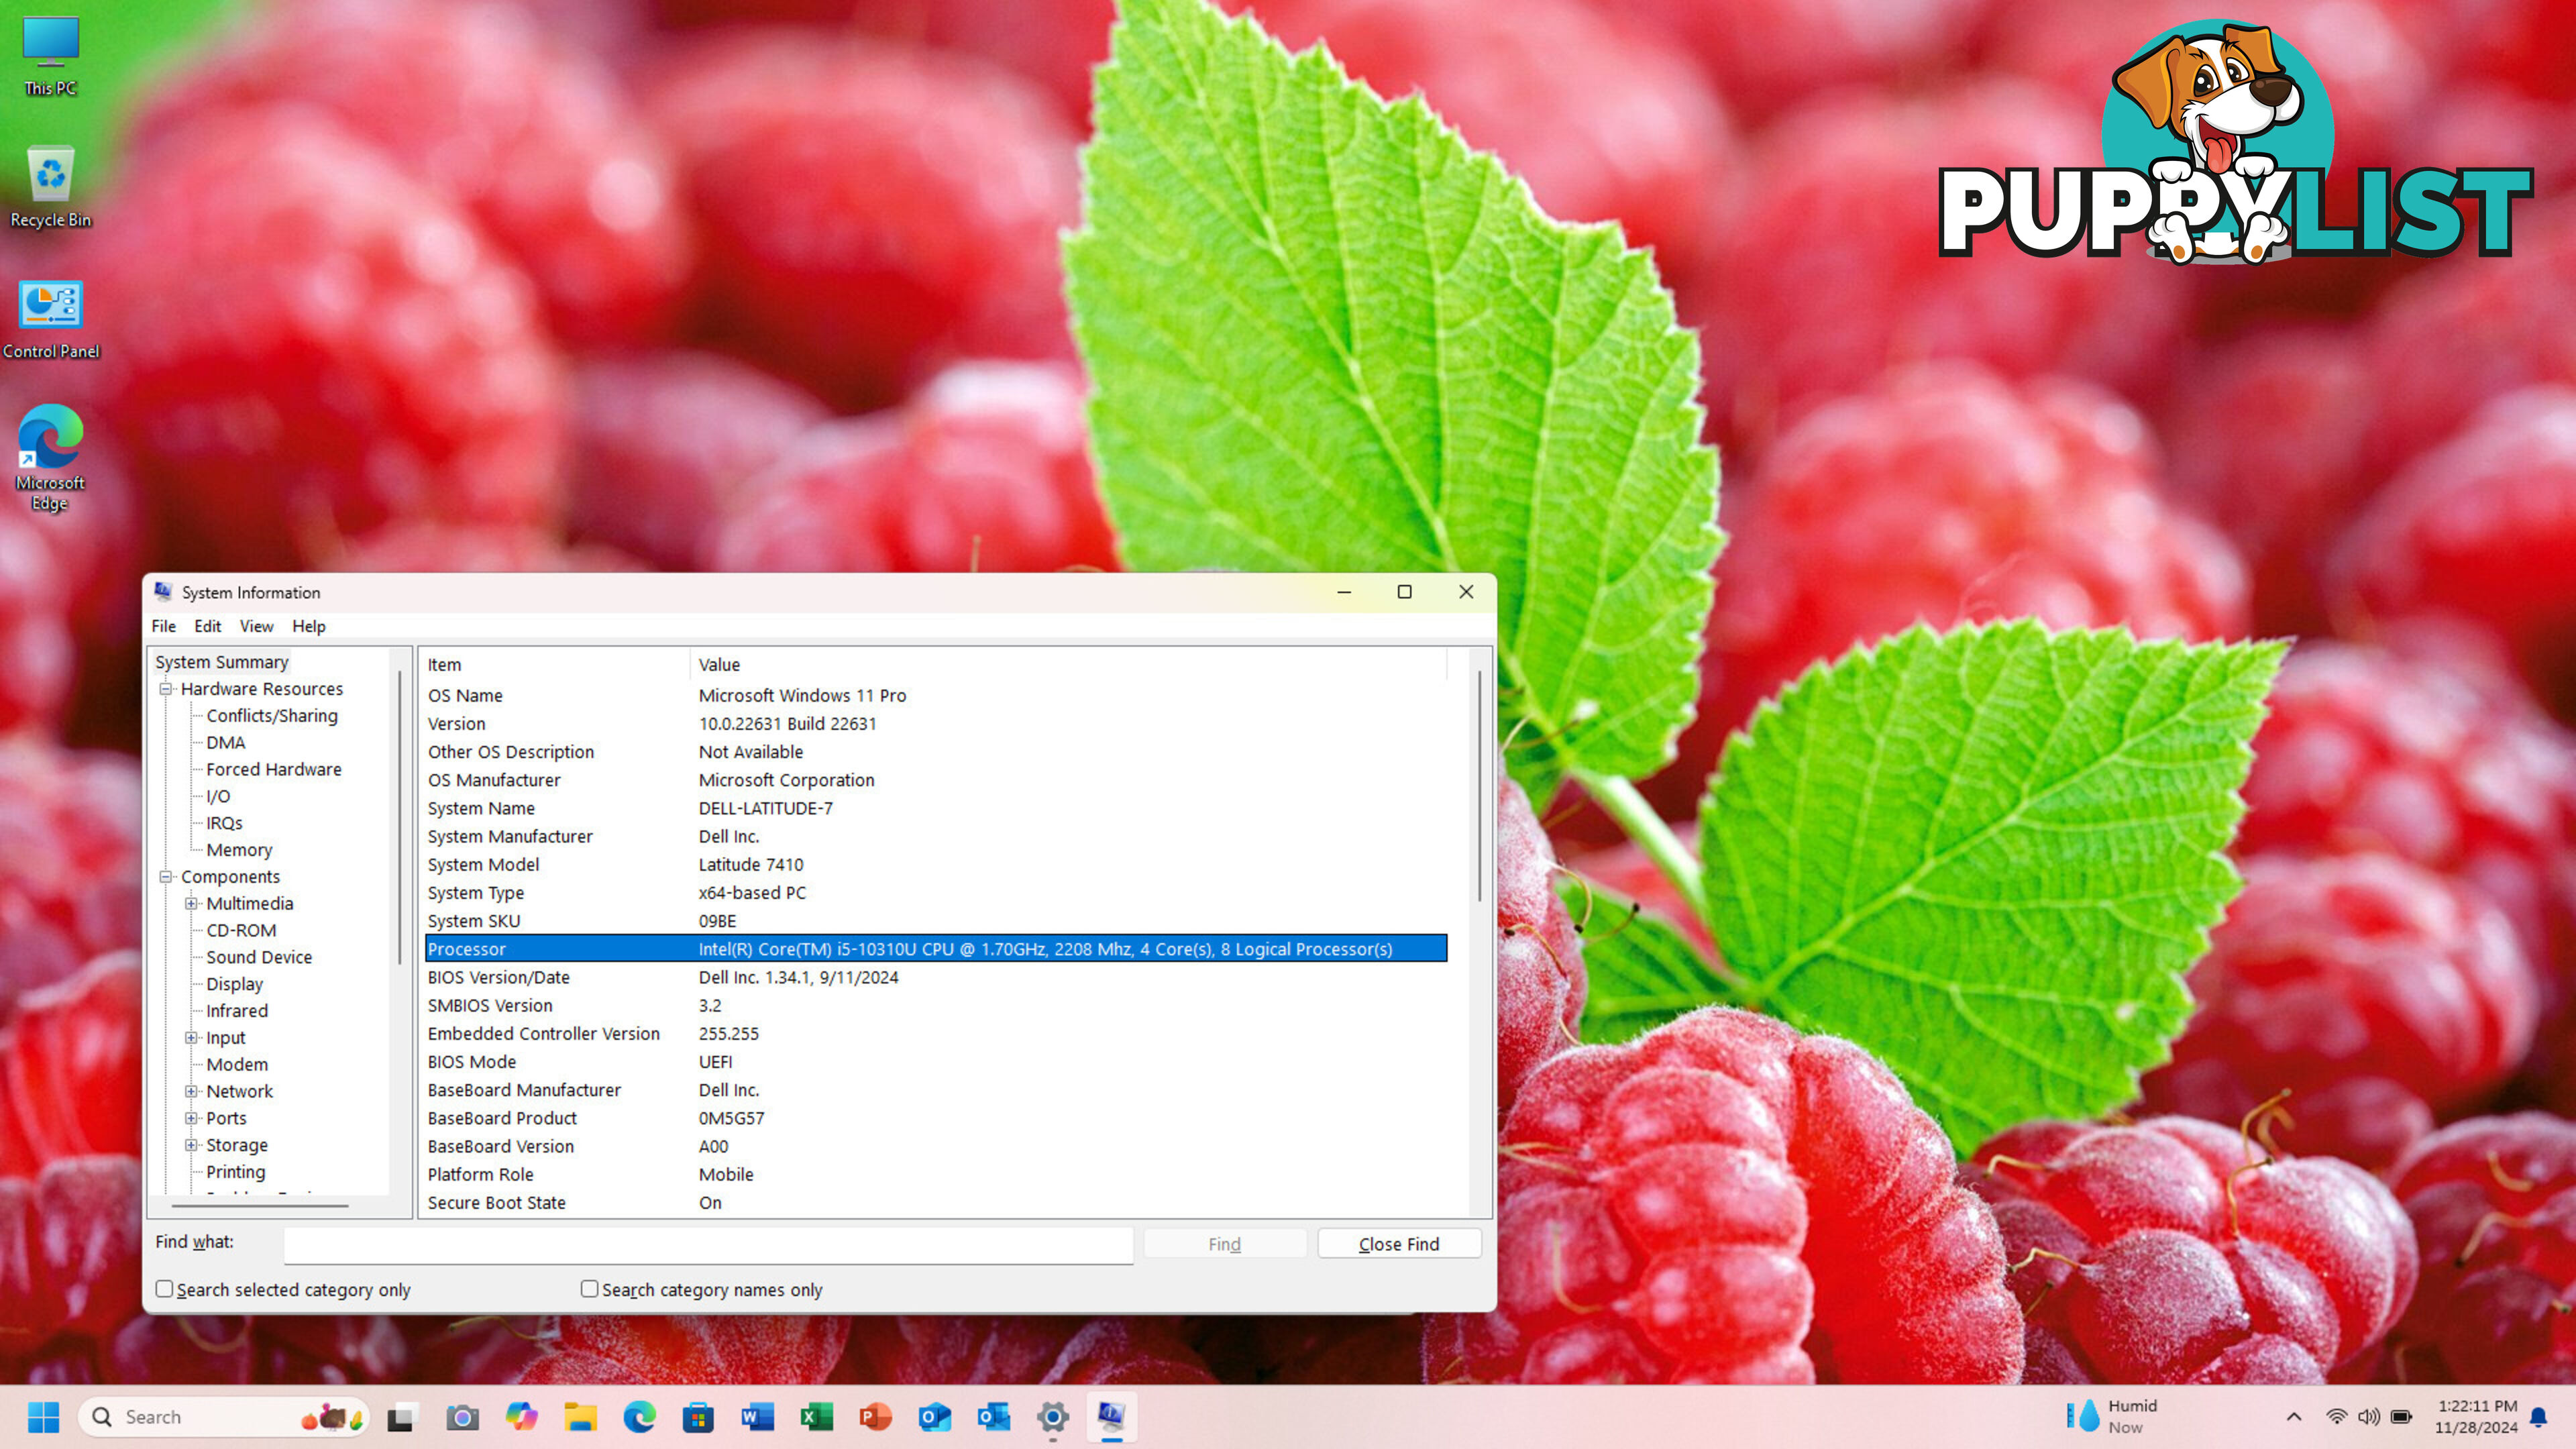Select Forced Hardware tree item
The height and width of the screenshot is (1449, 2576).
pyautogui.click(x=274, y=770)
